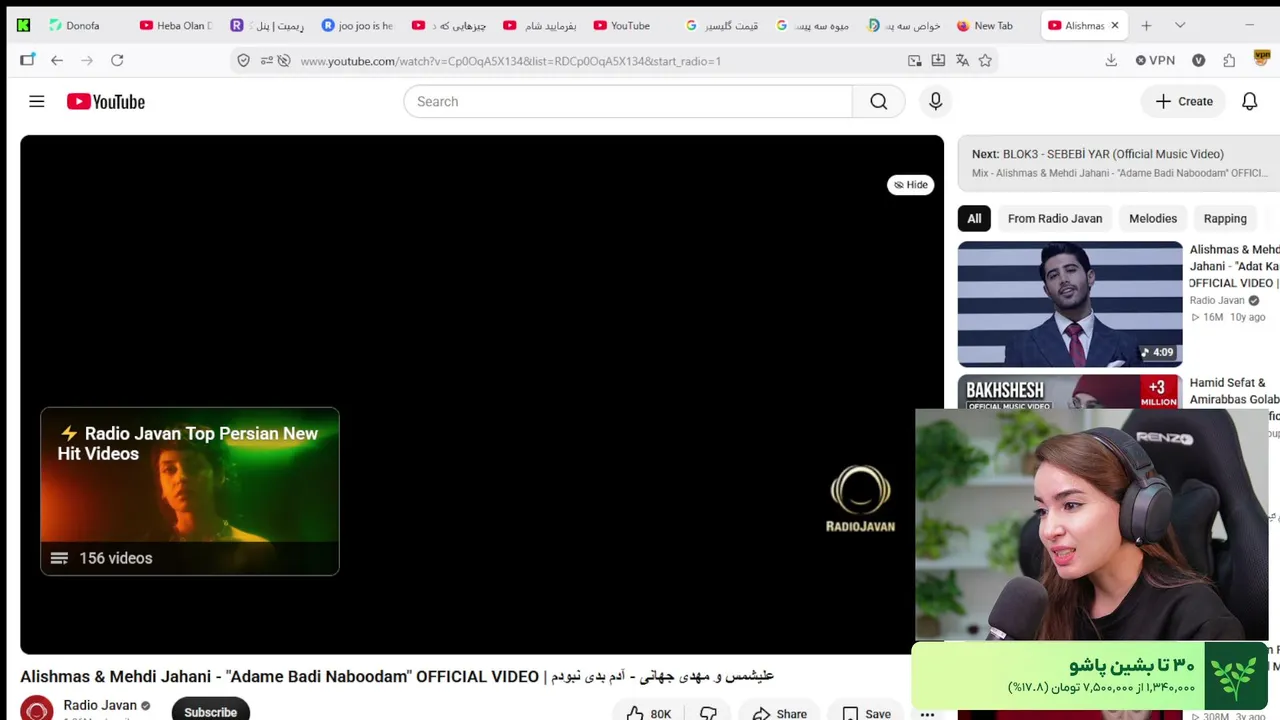Close the Alishmas tab
The height and width of the screenshot is (720, 1280).
click(1115, 26)
